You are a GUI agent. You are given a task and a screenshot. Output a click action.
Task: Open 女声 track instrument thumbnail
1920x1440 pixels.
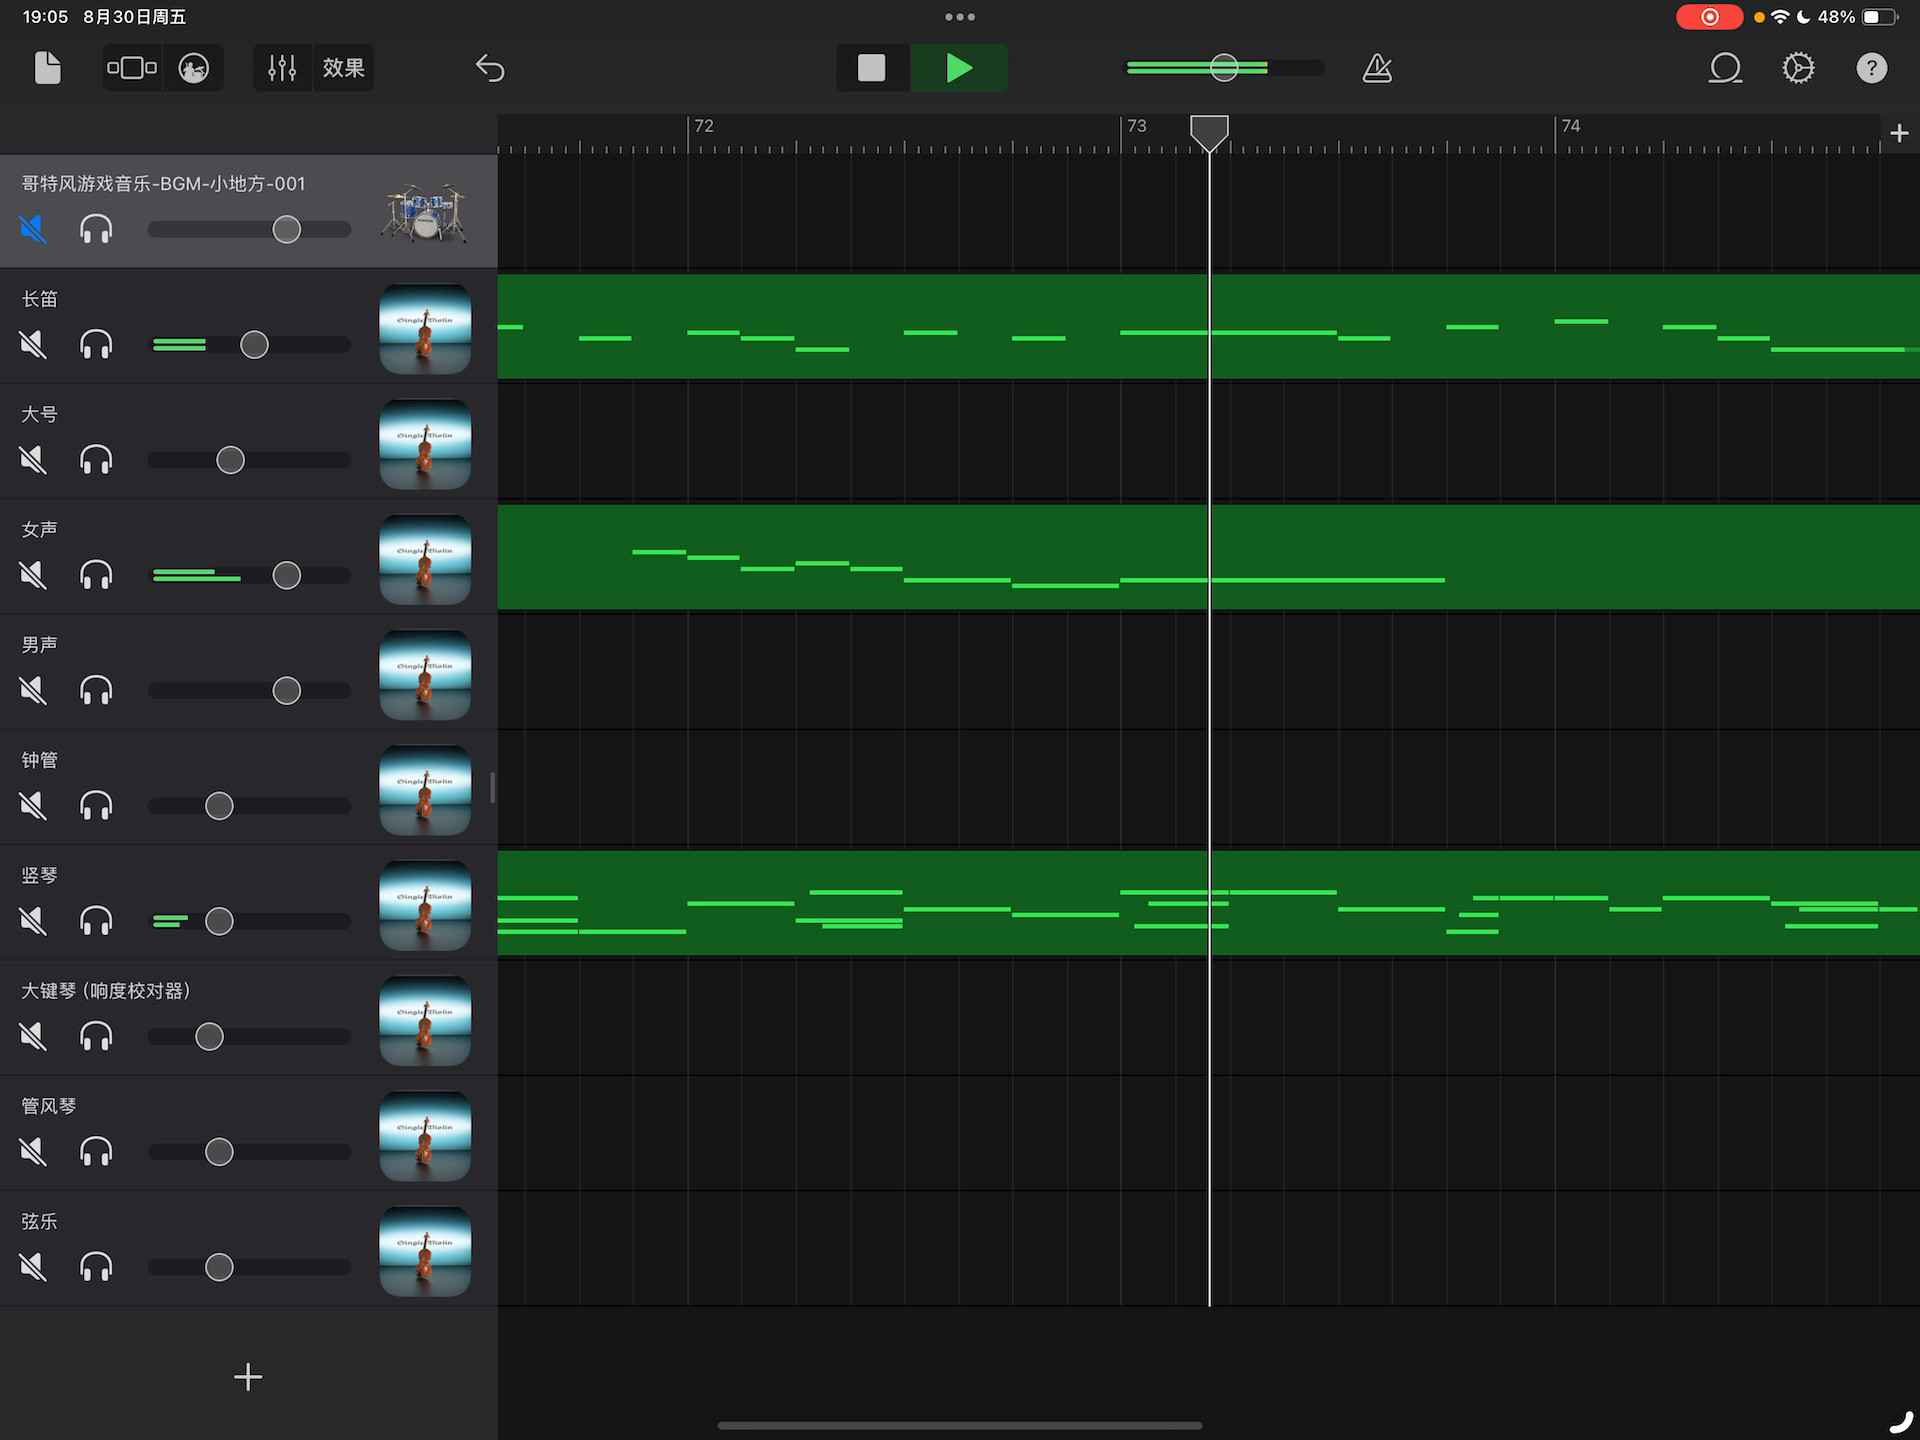[425, 559]
